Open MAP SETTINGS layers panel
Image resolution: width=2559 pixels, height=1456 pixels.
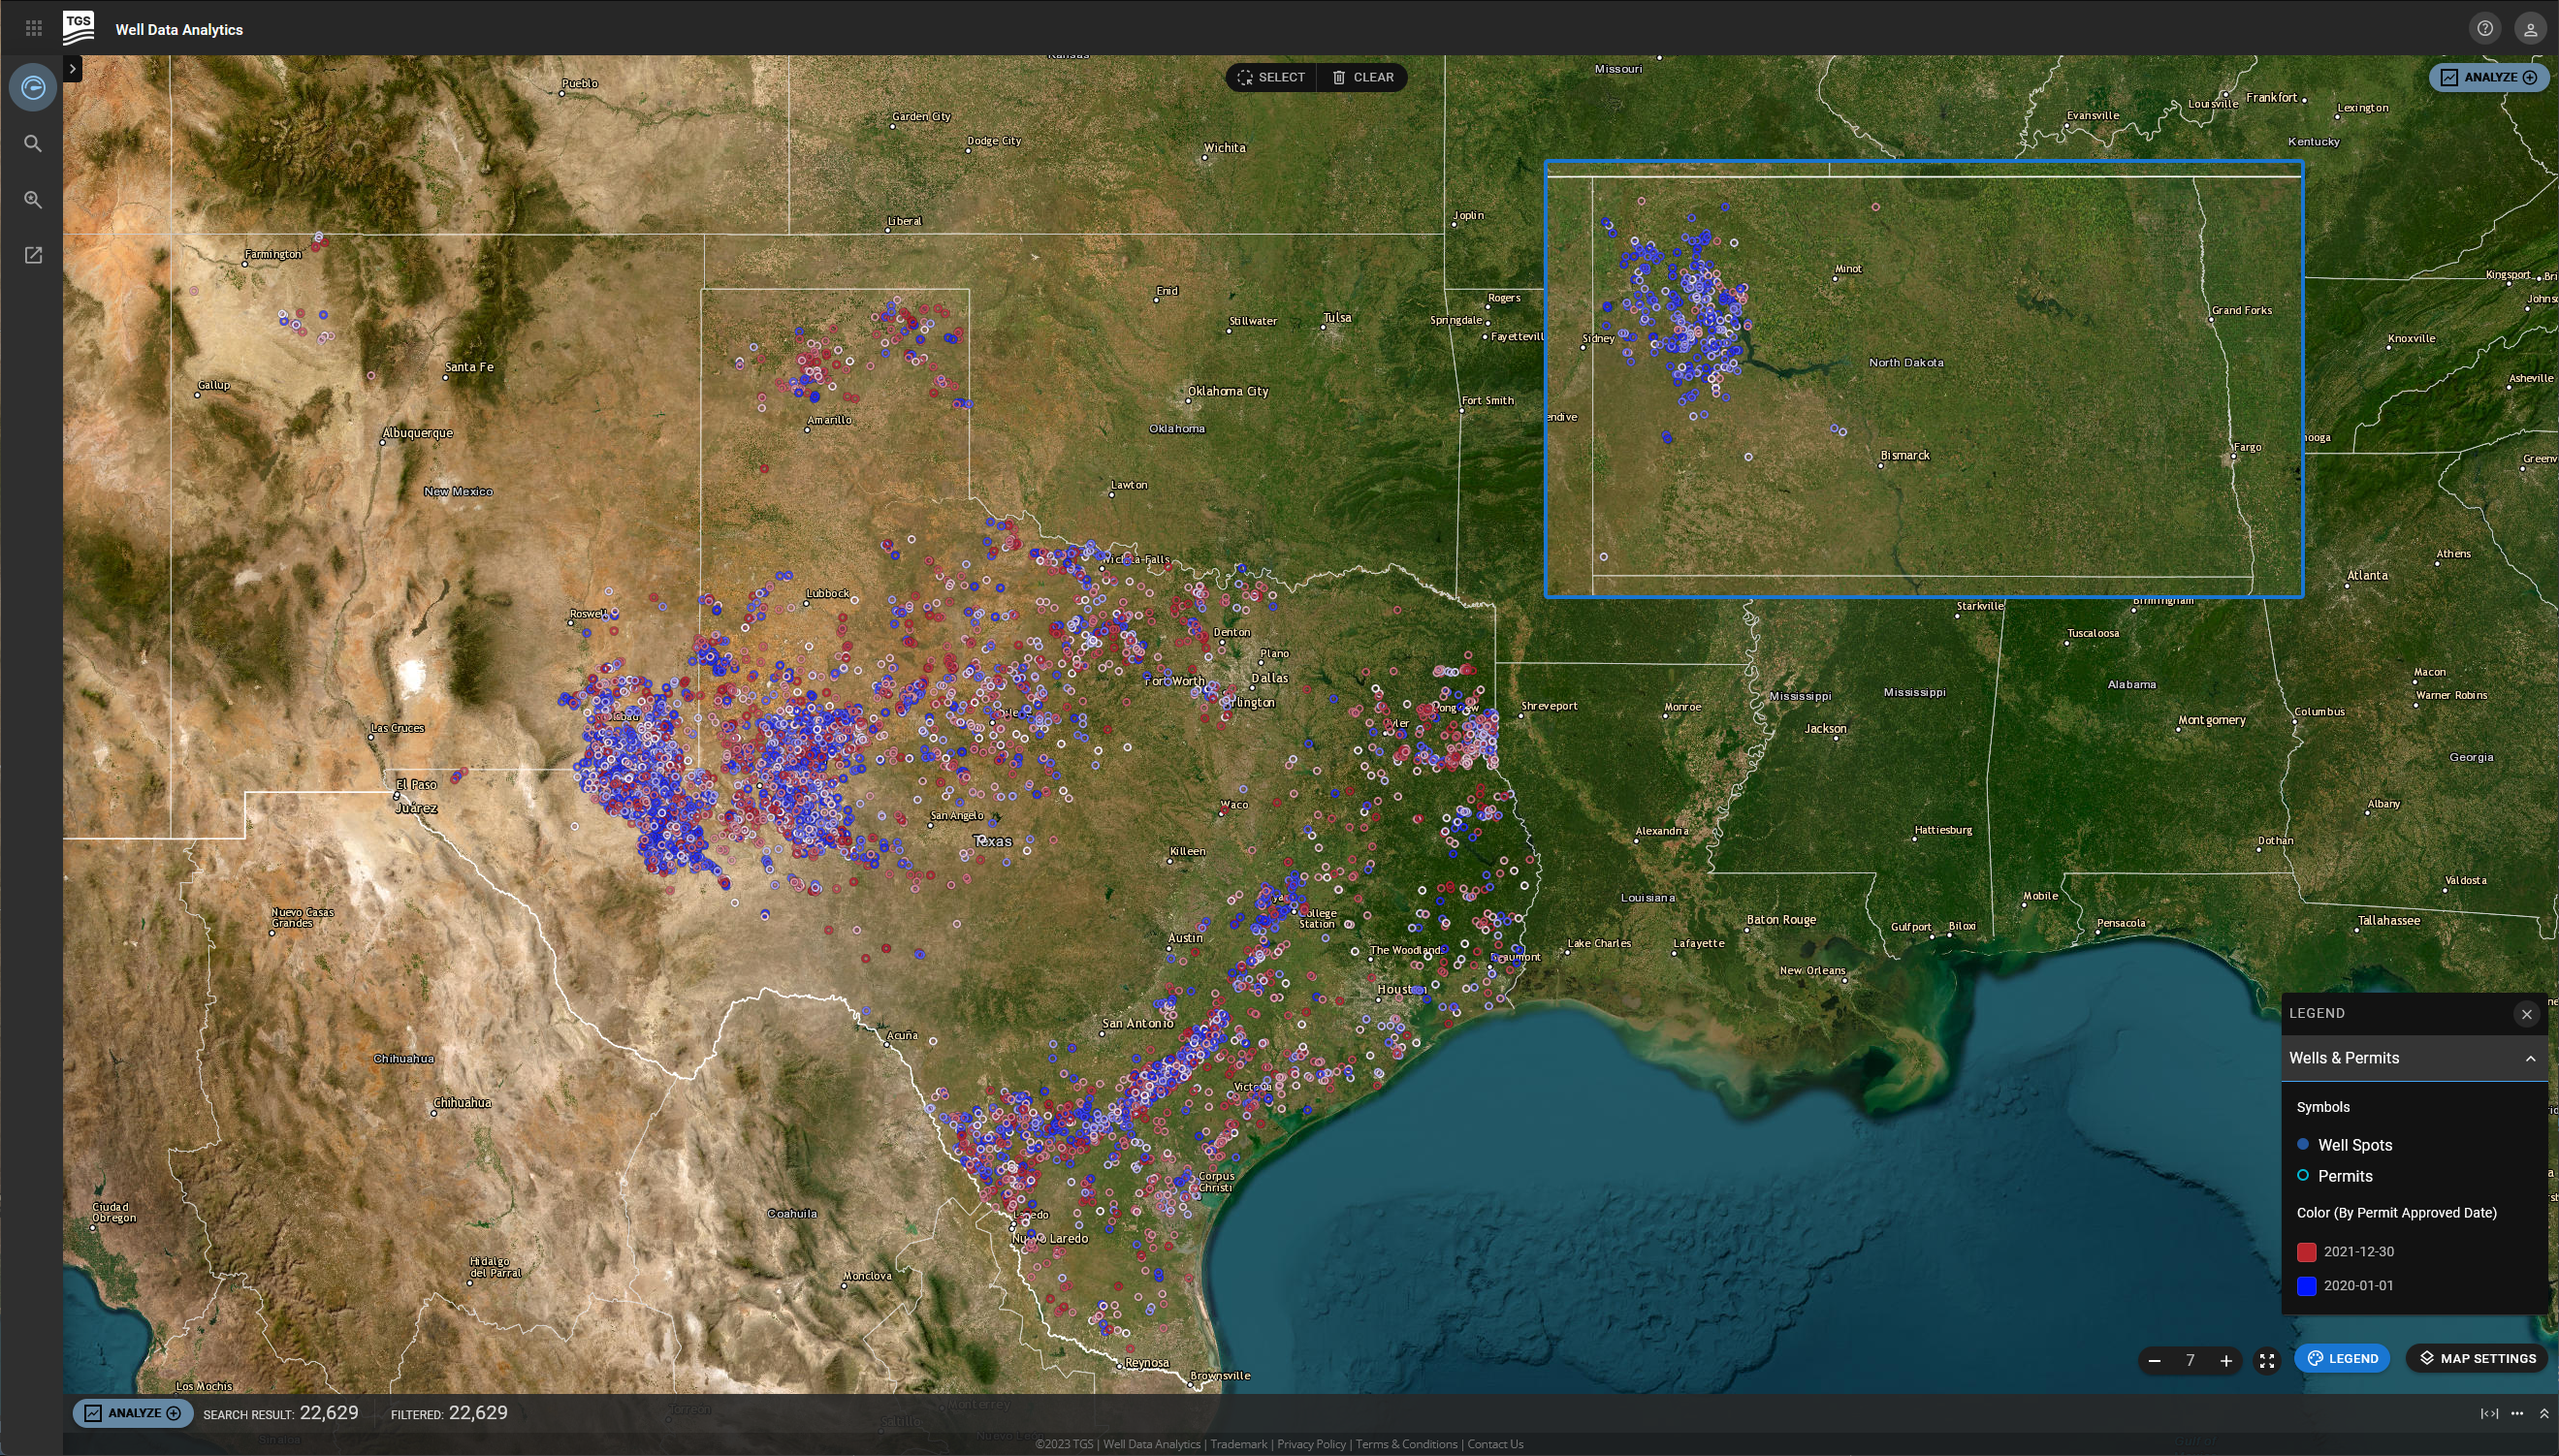click(2476, 1358)
